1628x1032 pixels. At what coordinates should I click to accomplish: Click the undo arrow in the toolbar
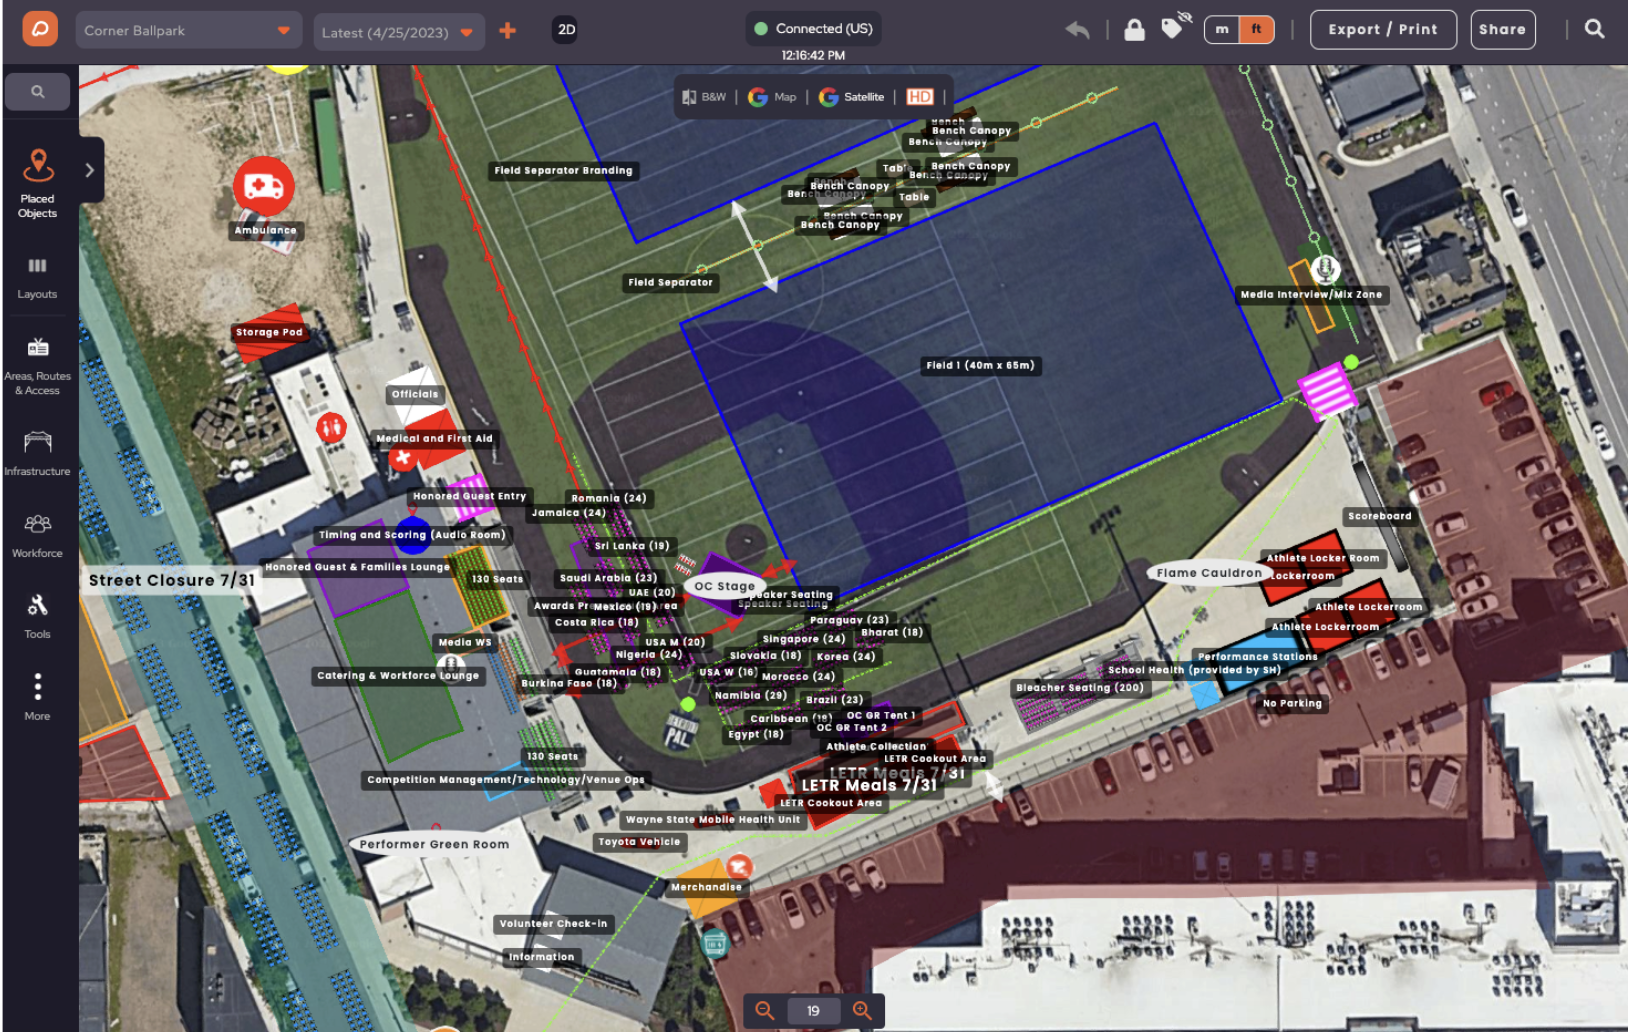[1077, 30]
